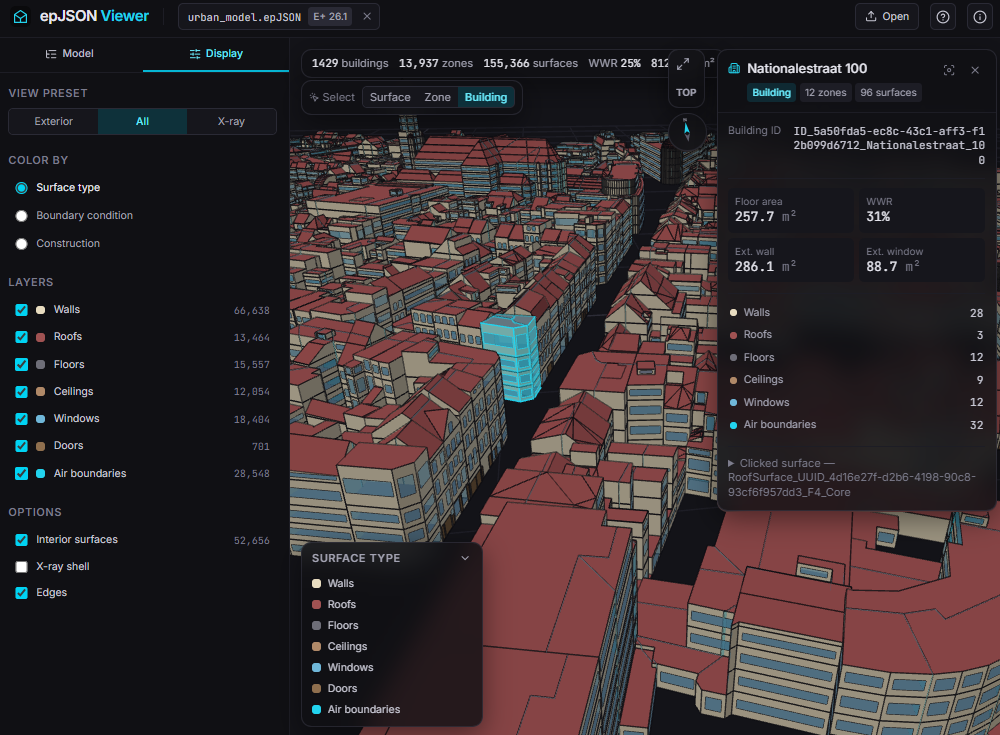Click the Walls 28 row in details
Image resolution: width=1000 pixels, height=735 pixels.
pos(857,313)
